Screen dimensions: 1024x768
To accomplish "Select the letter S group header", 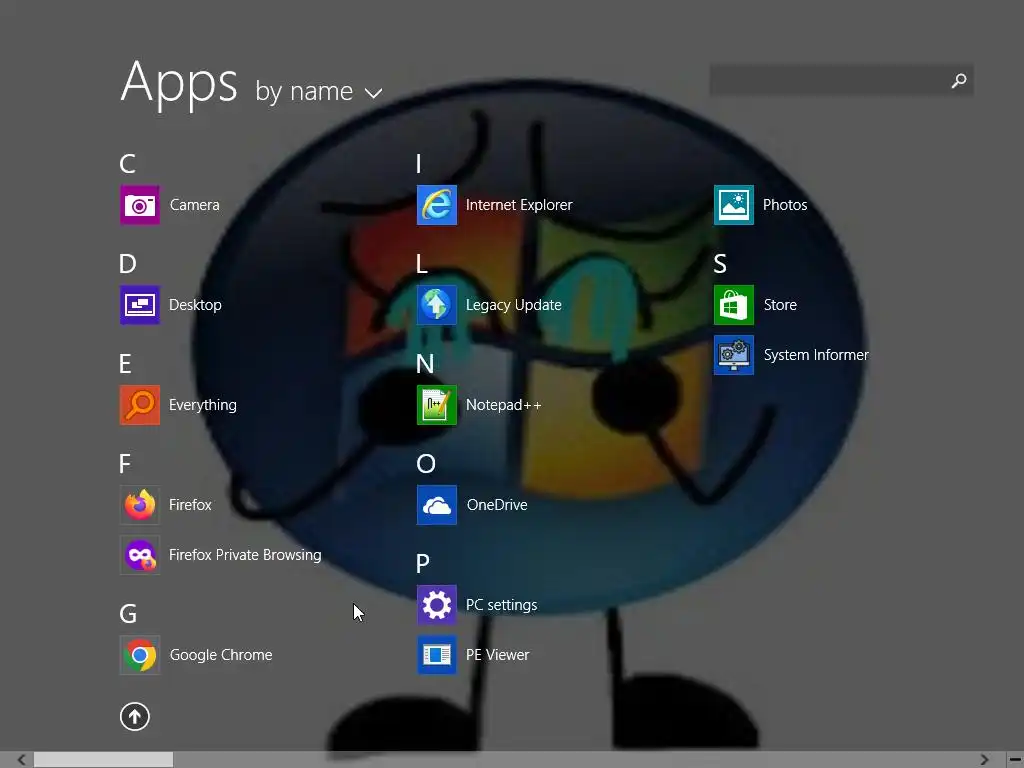I will pyautogui.click(x=720, y=264).
